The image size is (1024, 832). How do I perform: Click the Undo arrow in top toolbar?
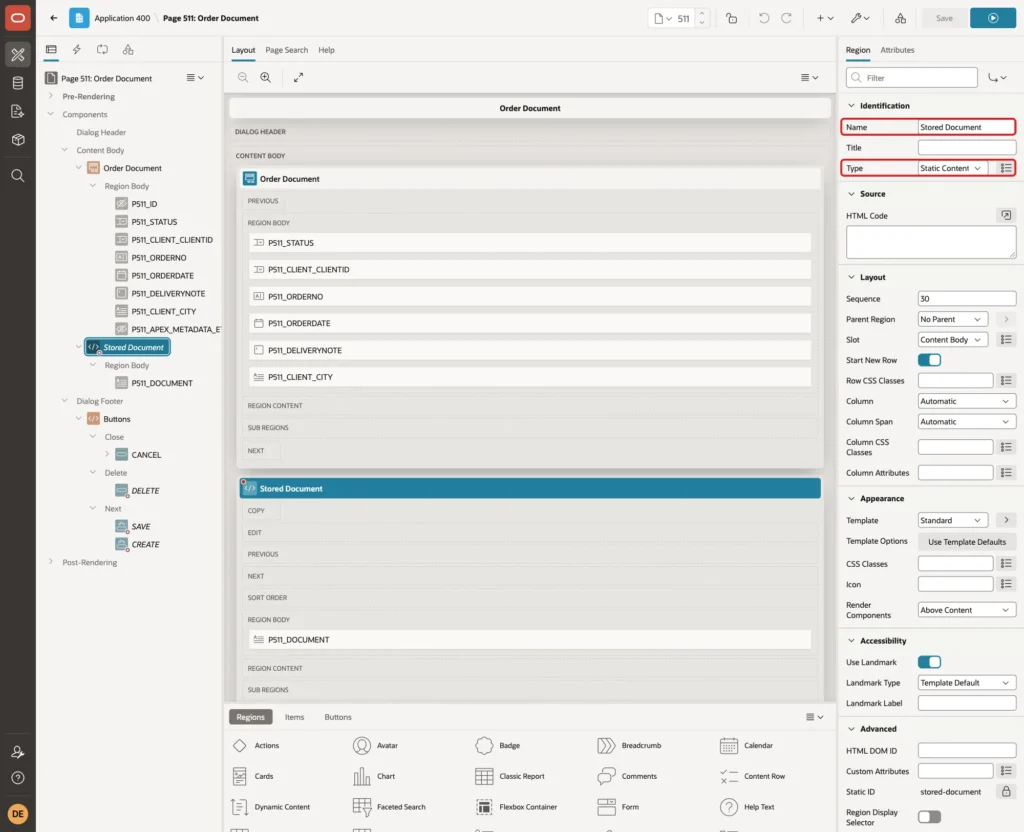[x=763, y=18]
